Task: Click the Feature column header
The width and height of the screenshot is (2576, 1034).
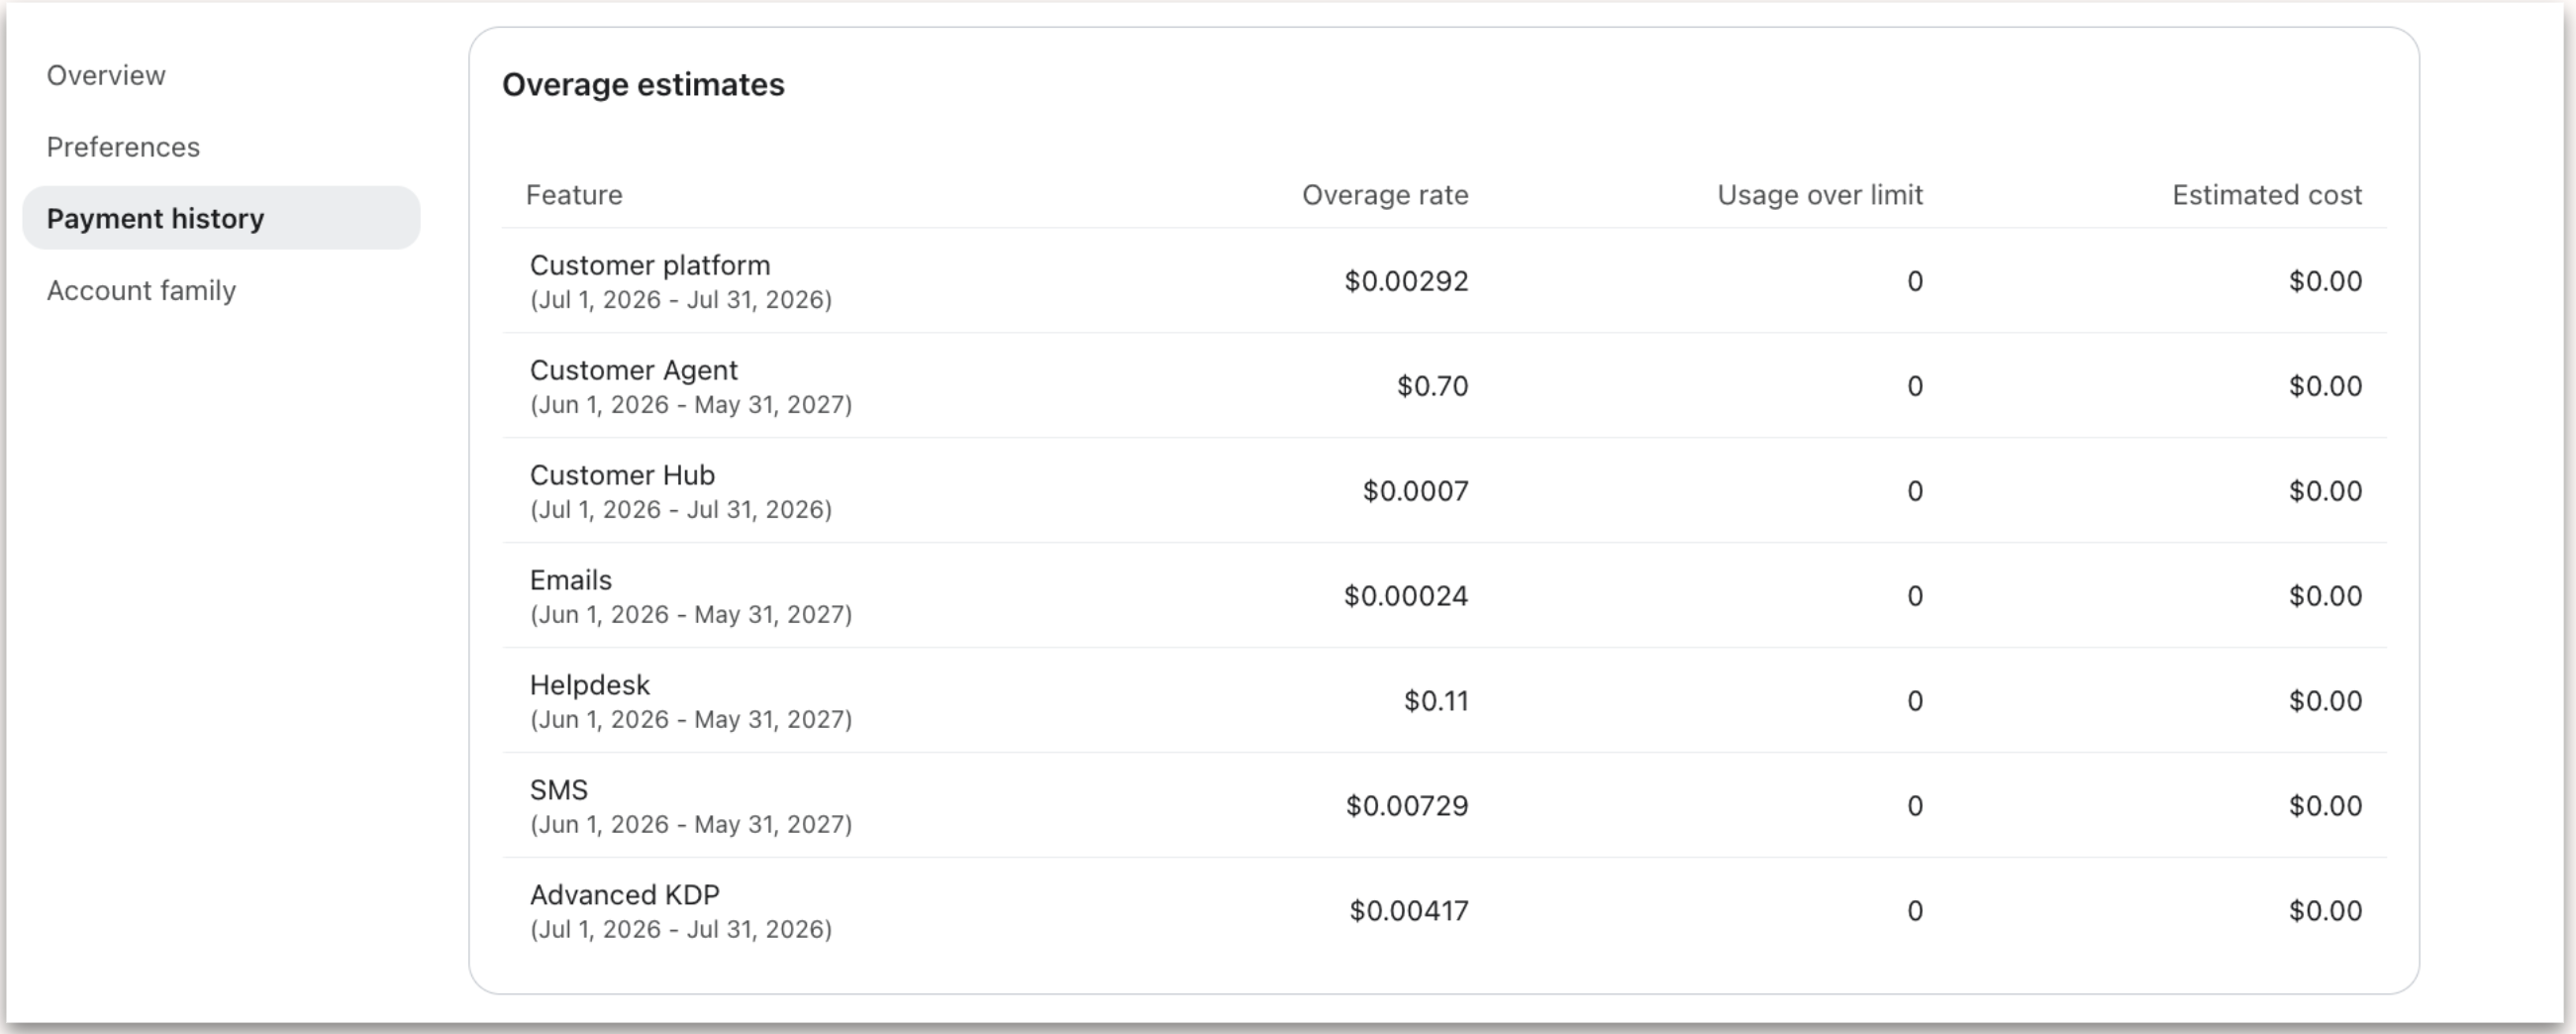Action: [x=574, y=195]
